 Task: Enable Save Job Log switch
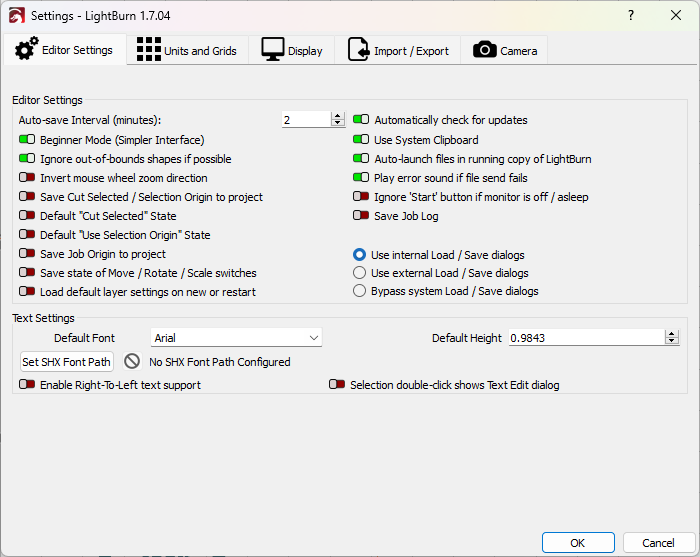[x=361, y=216]
